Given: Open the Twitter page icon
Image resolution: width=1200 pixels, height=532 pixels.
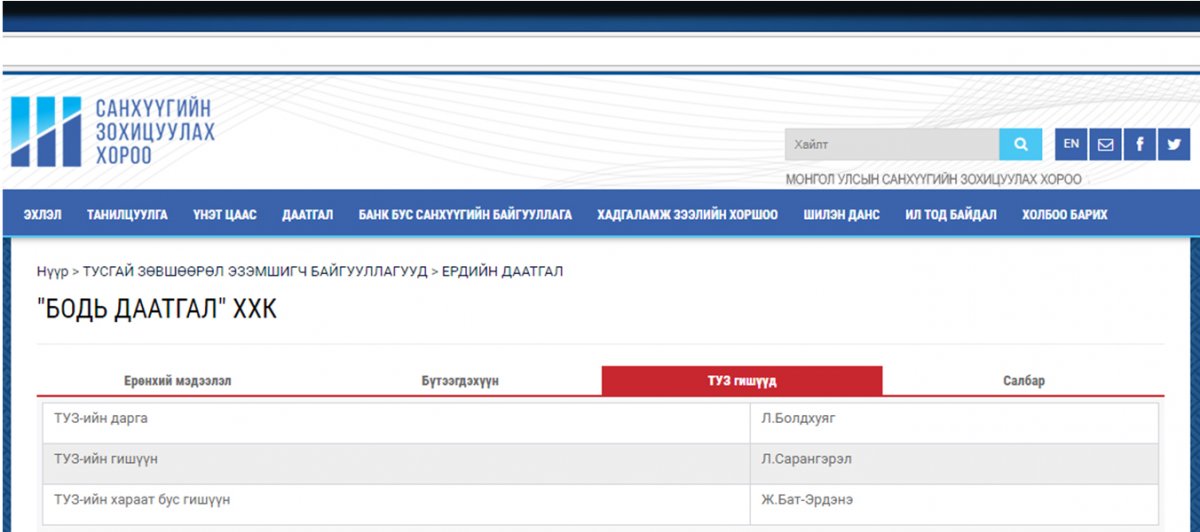Looking at the screenshot, I should click(x=1173, y=144).
